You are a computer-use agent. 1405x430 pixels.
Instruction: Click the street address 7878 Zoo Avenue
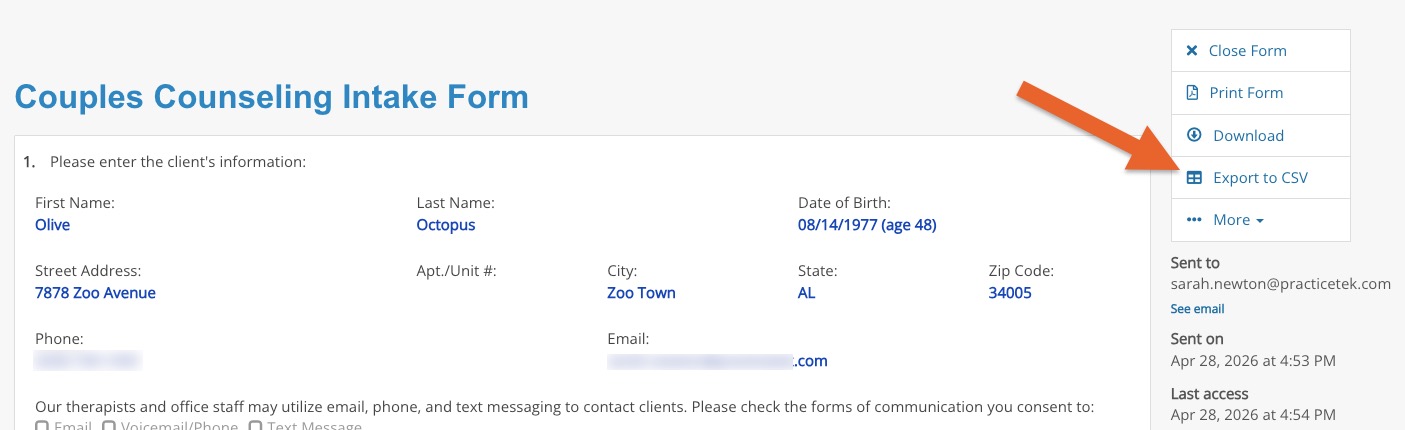point(95,293)
